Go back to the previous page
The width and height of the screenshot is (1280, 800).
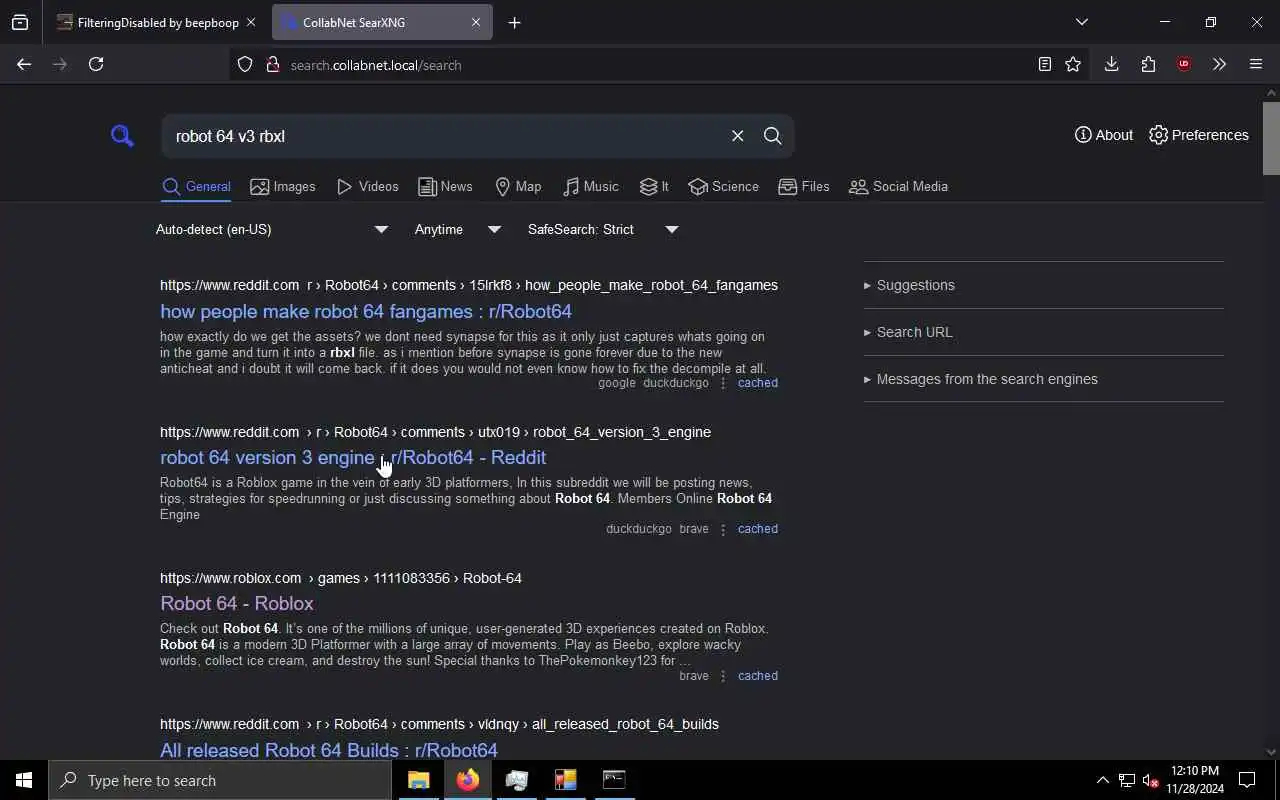tap(24, 64)
